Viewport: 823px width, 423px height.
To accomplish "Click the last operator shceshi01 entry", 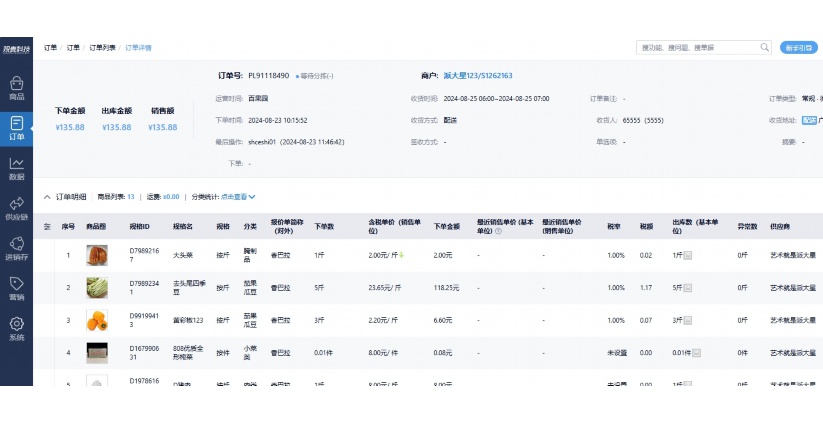I will tap(296, 142).
